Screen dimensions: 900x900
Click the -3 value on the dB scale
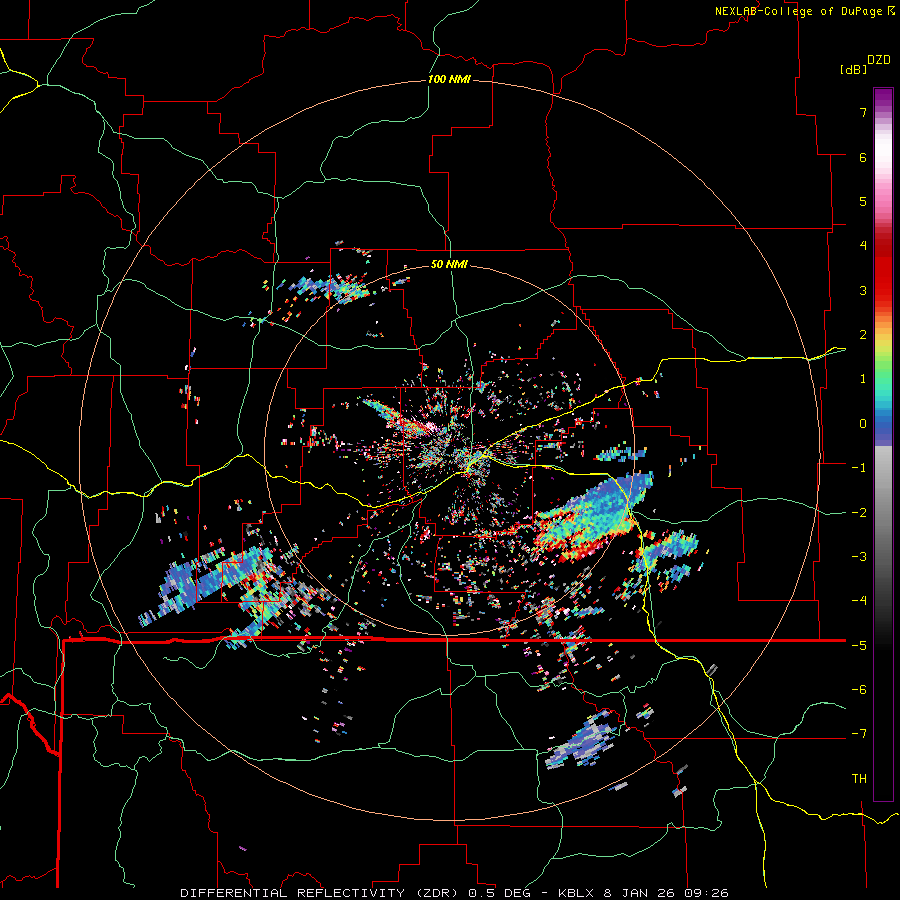[859, 557]
